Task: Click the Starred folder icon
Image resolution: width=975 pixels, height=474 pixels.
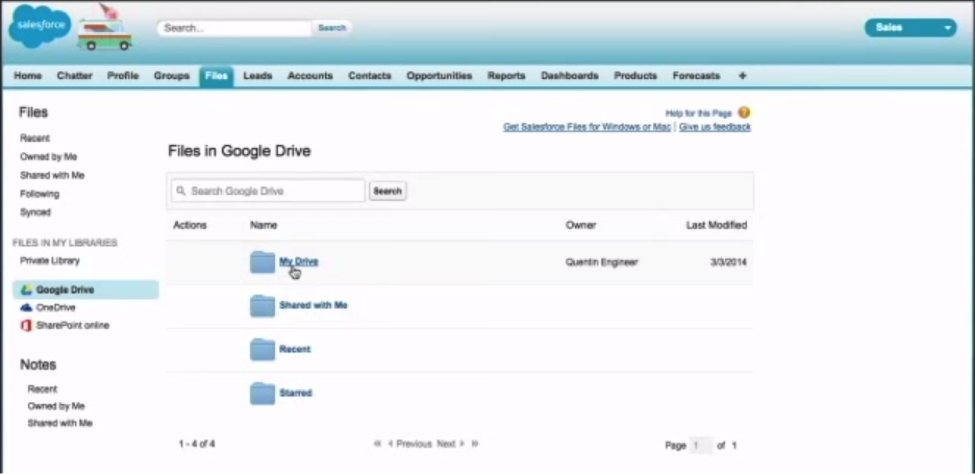Action: click(262, 394)
